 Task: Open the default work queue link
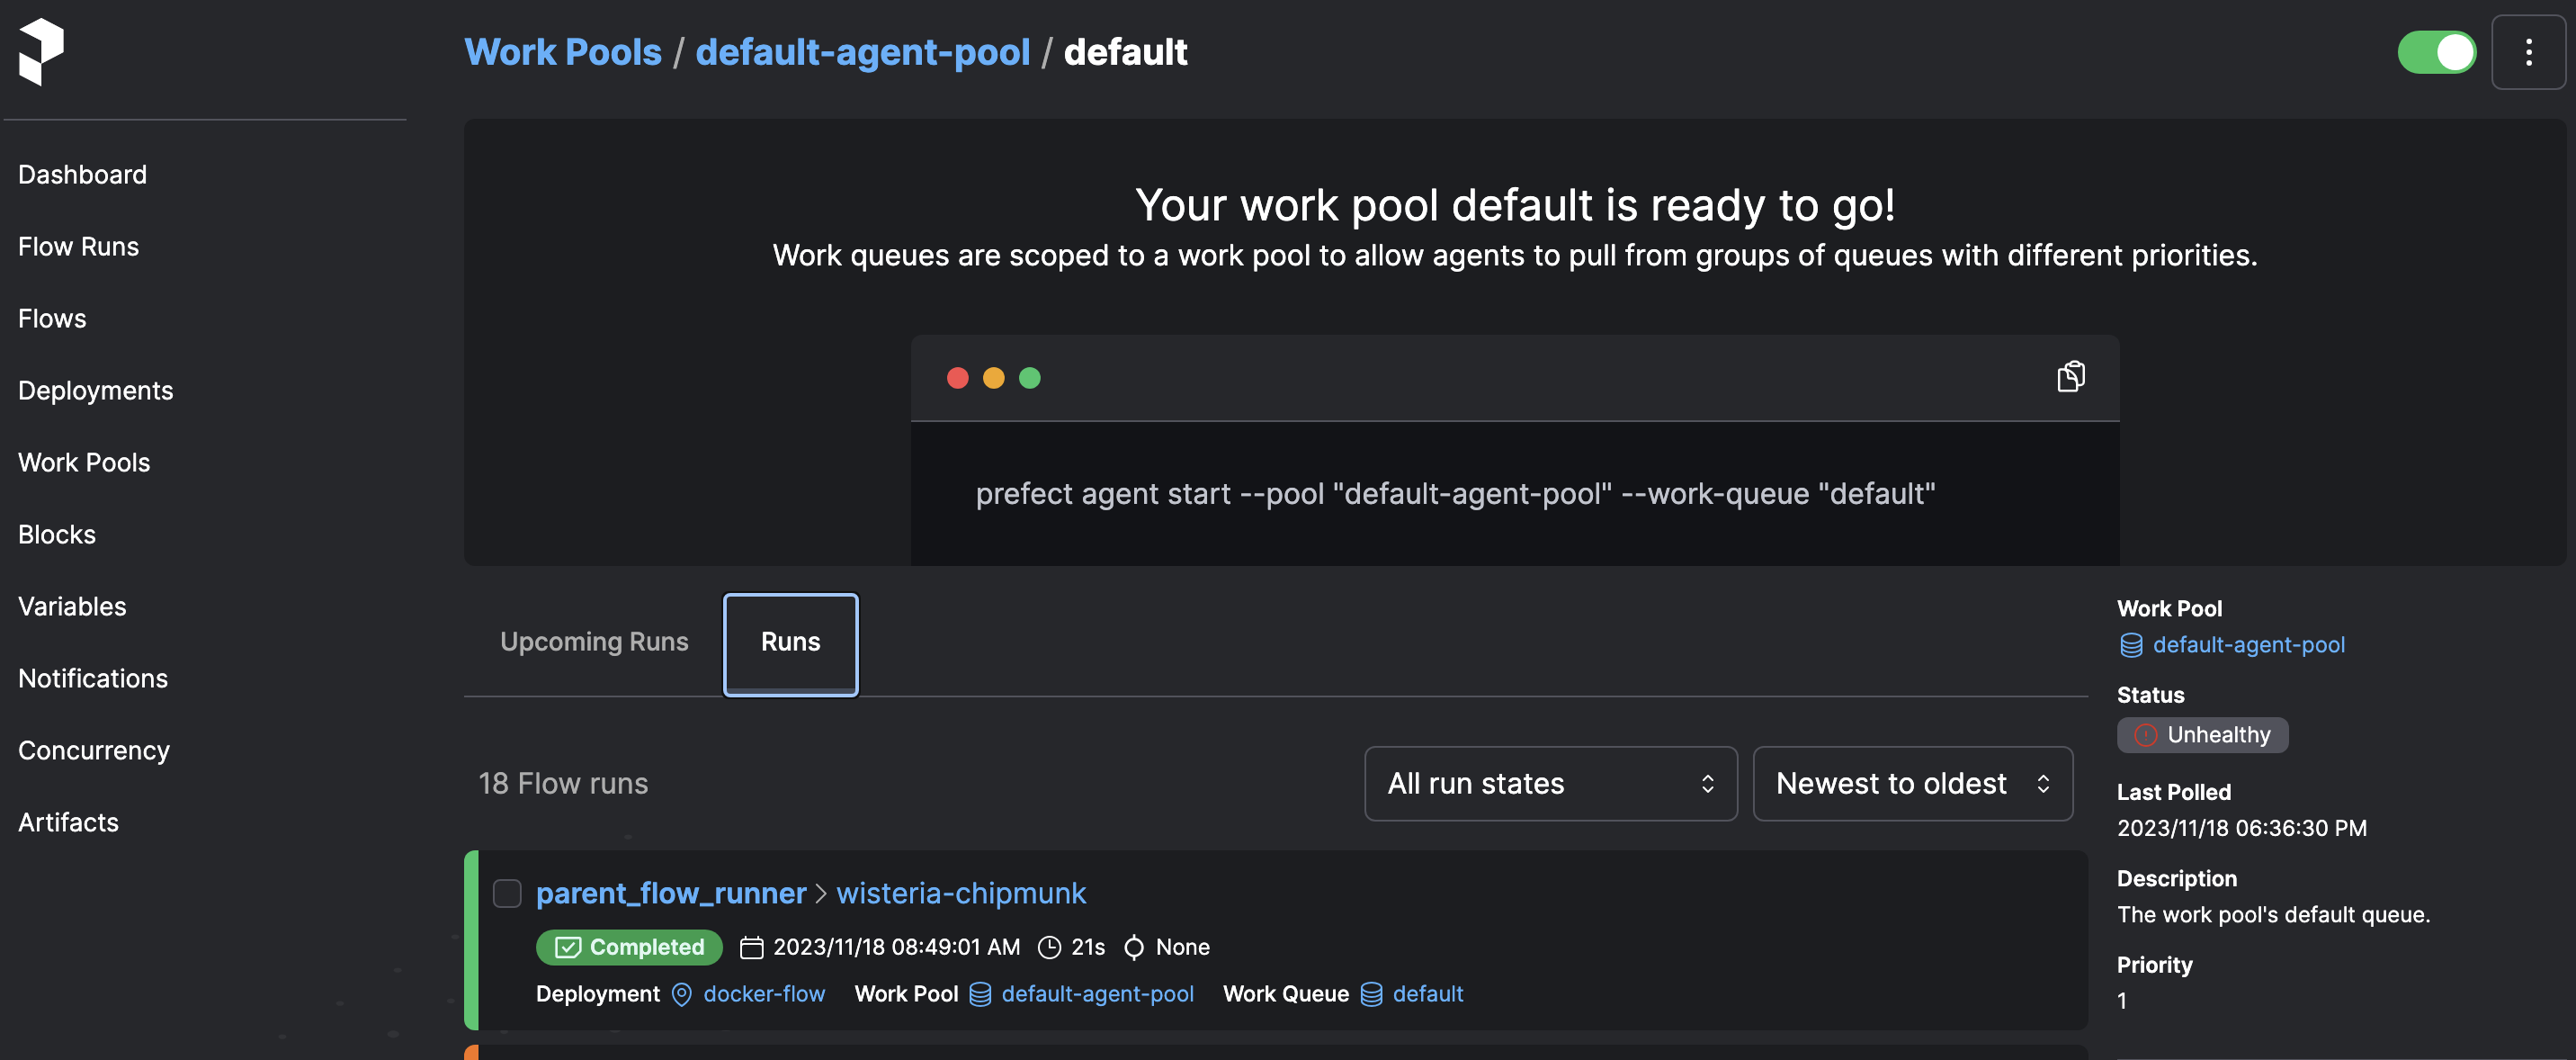[x=1427, y=994]
